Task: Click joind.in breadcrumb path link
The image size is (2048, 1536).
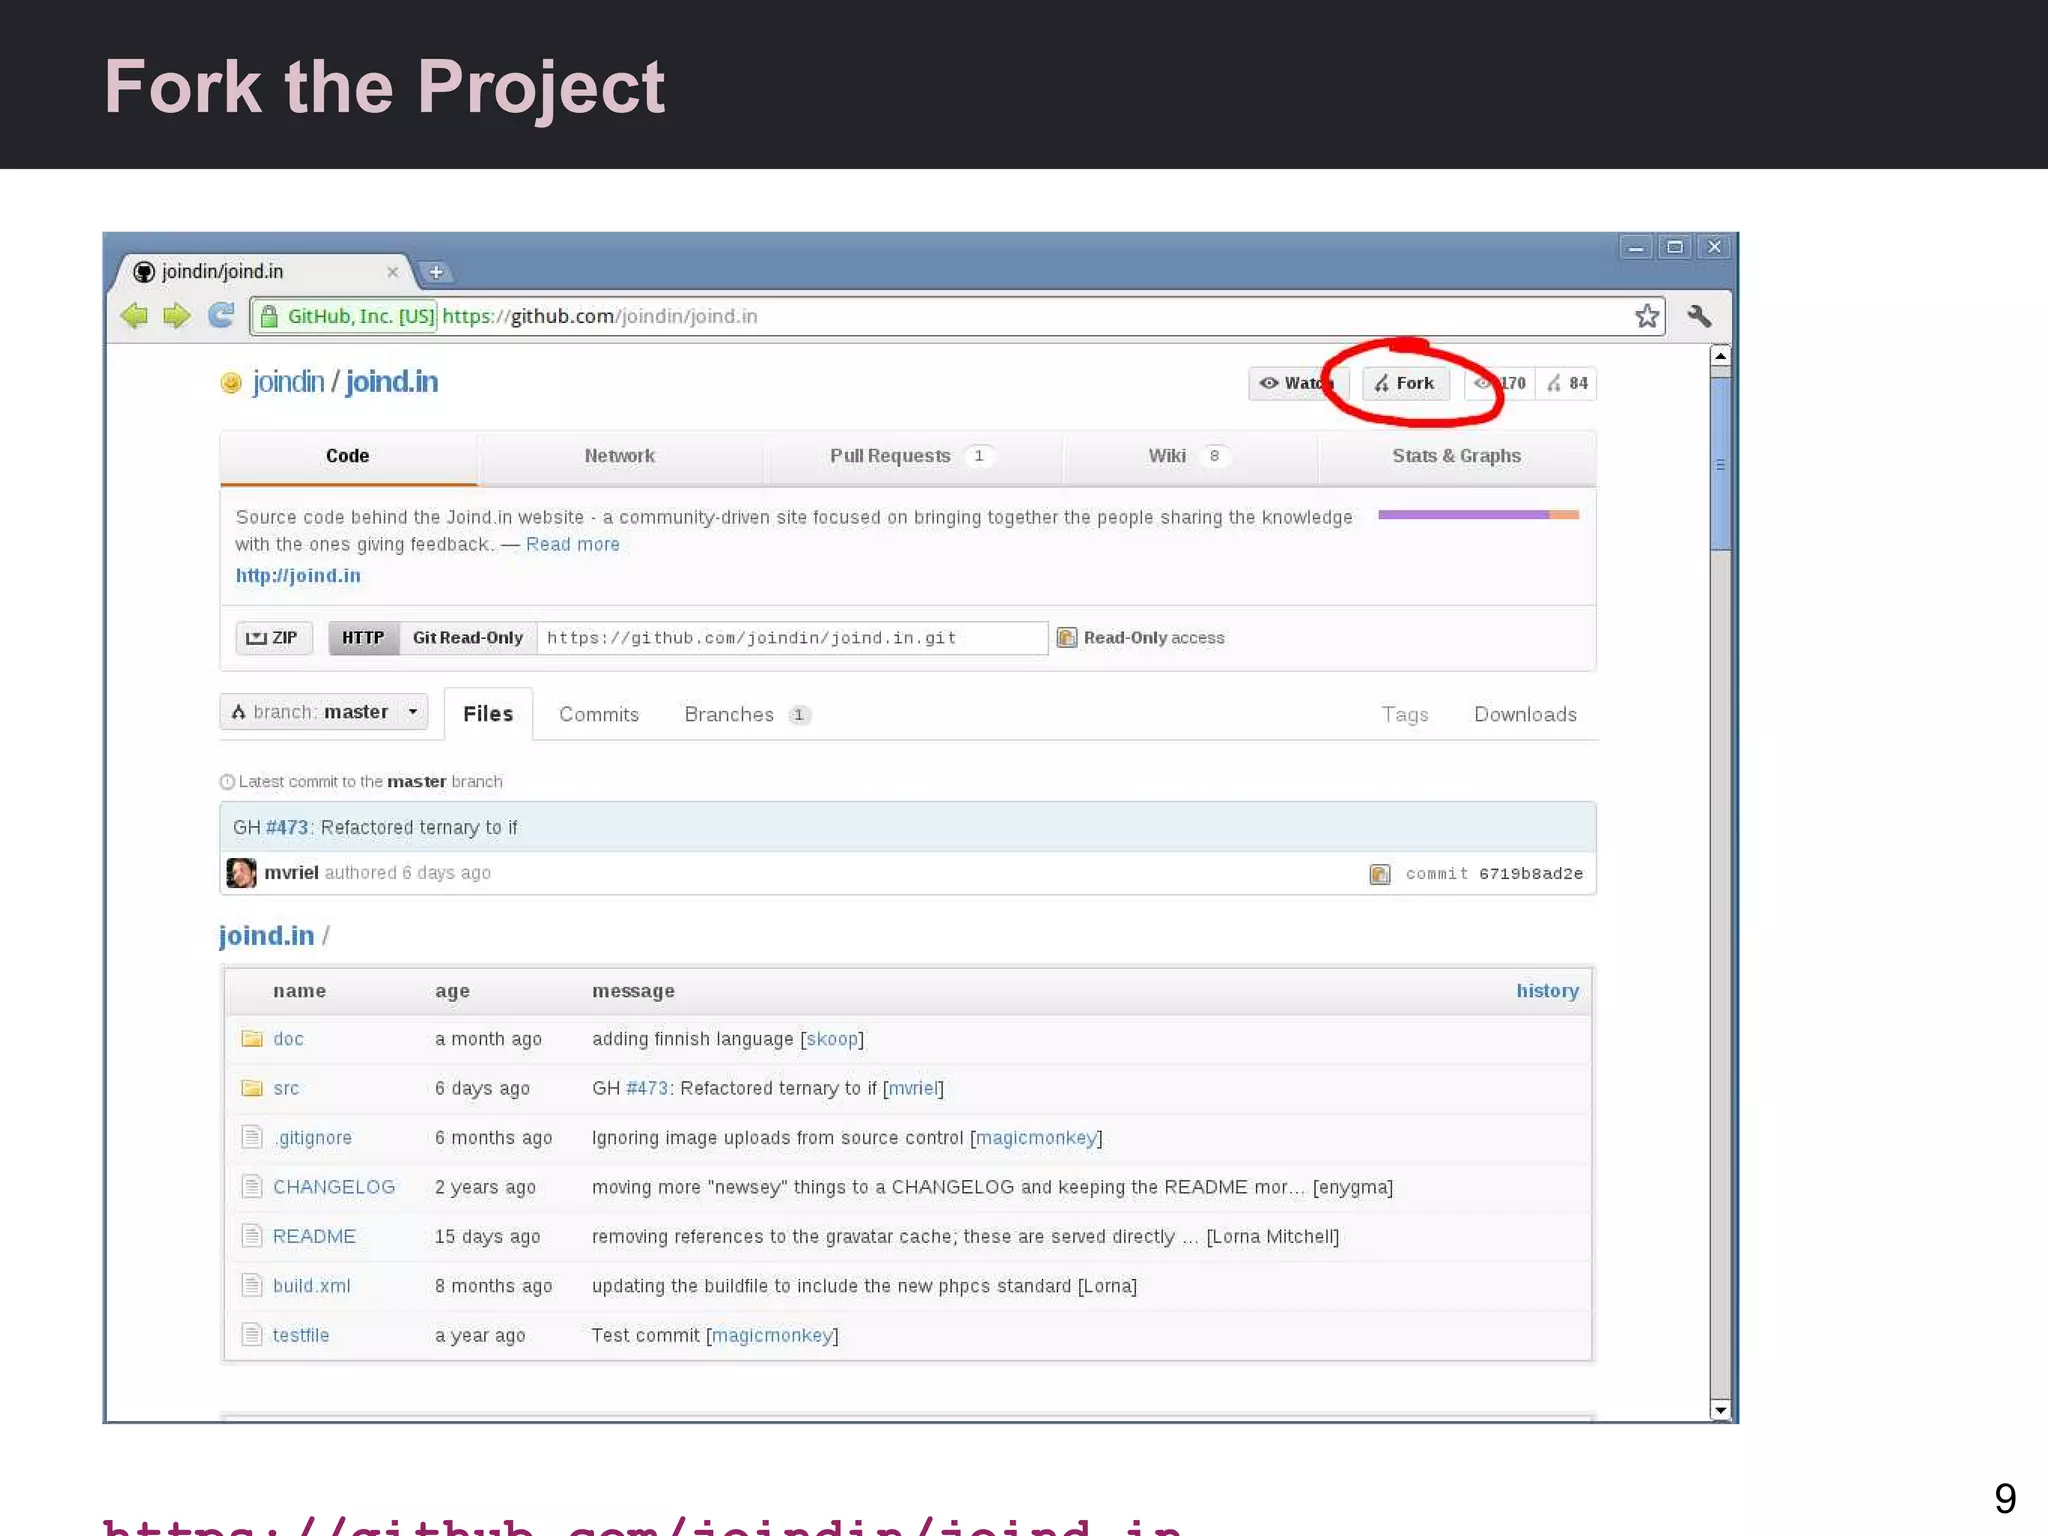Action: 266,936
